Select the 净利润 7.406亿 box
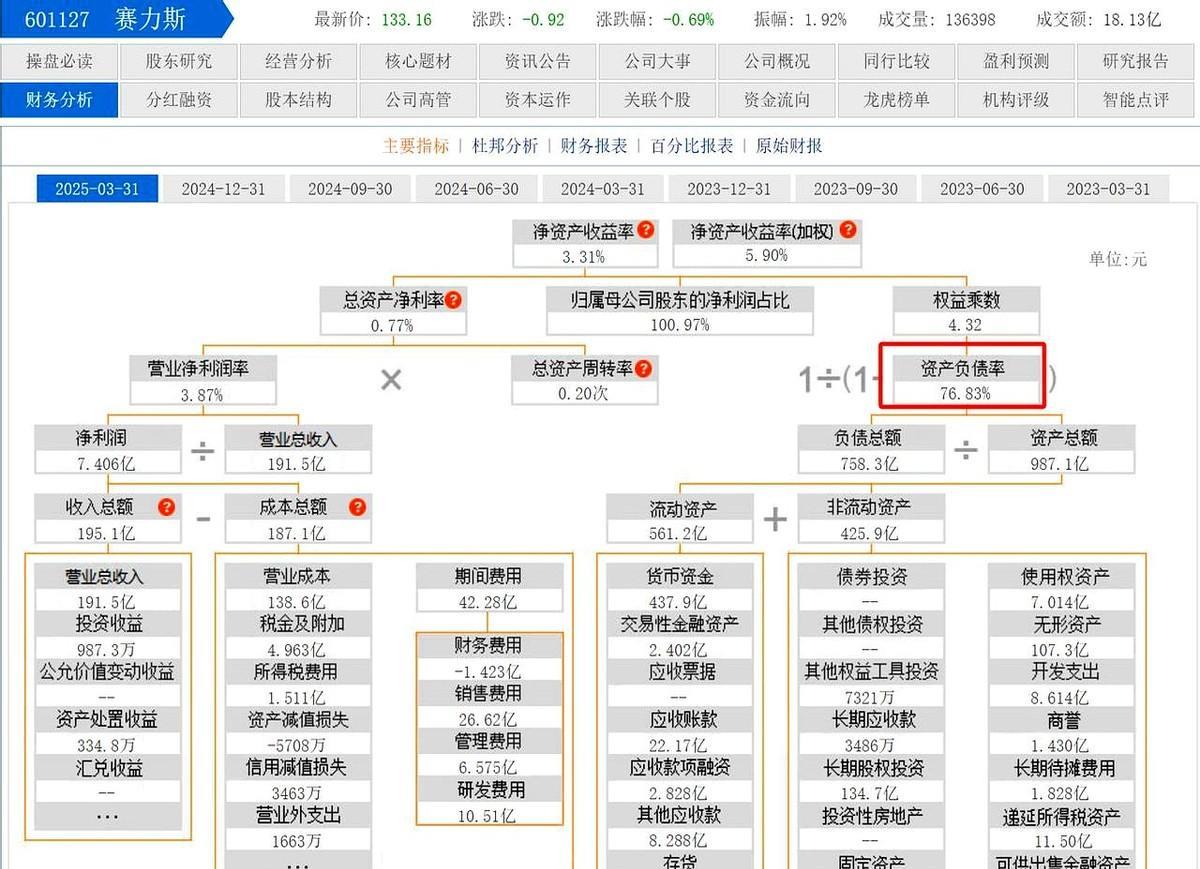The height and width of the screenshot is (869, 1200). pyautogui.click(x=108, y=450)
